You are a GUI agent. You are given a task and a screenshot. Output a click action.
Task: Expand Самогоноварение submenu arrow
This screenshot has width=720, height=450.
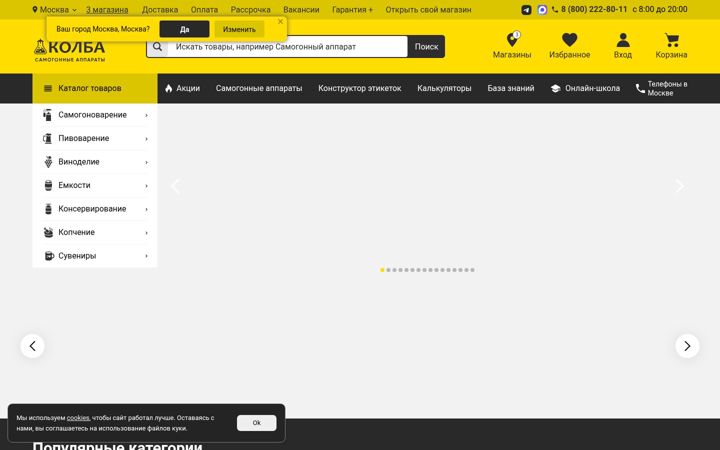pyautogui.click(x=146, y=115)
